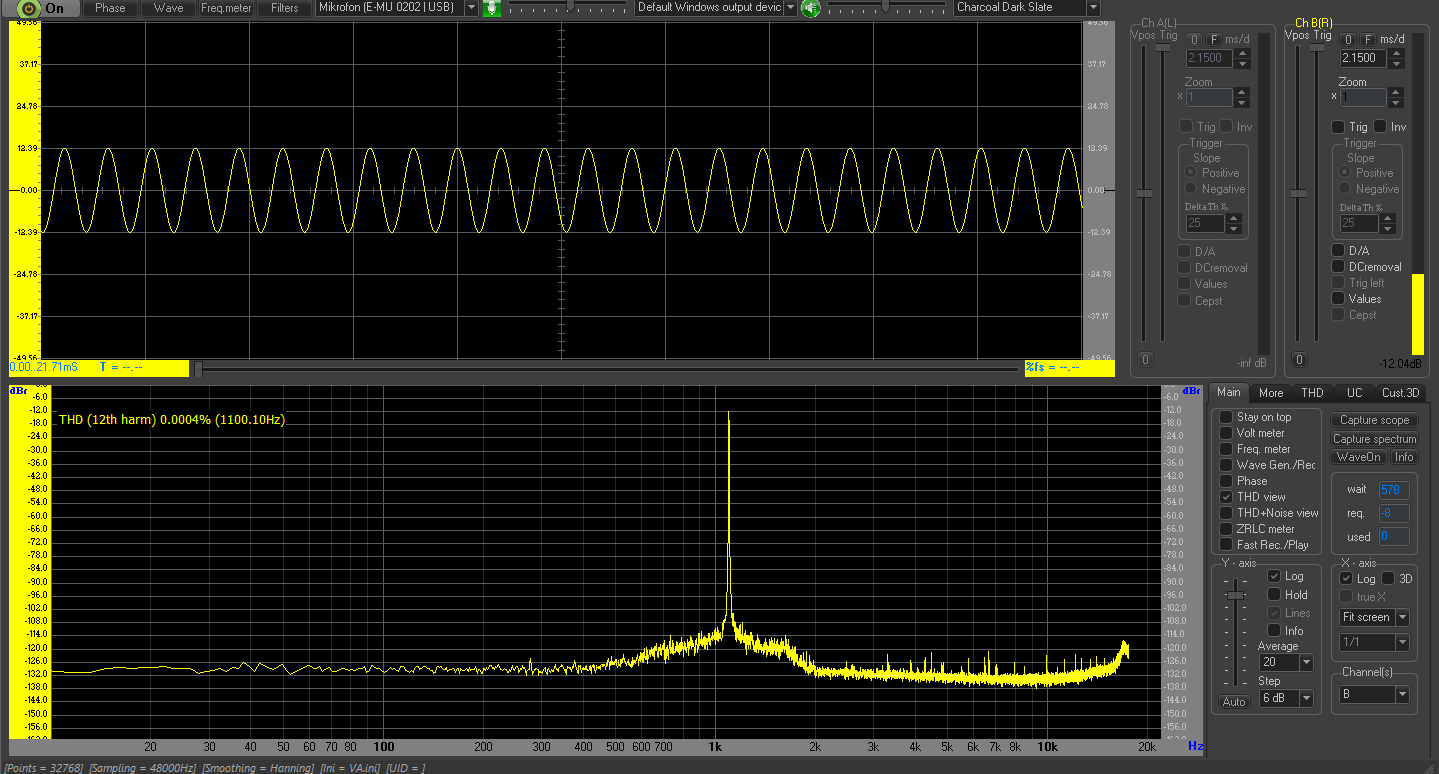Click the green microphone input icon
This screenshot has width=1439, height=774.
[491, 8]
